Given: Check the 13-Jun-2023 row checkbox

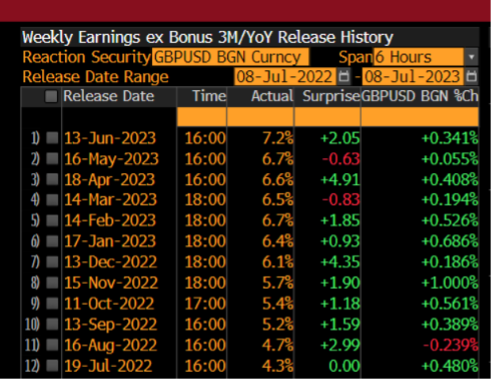Looking at the screenshot, I should 52,138.
